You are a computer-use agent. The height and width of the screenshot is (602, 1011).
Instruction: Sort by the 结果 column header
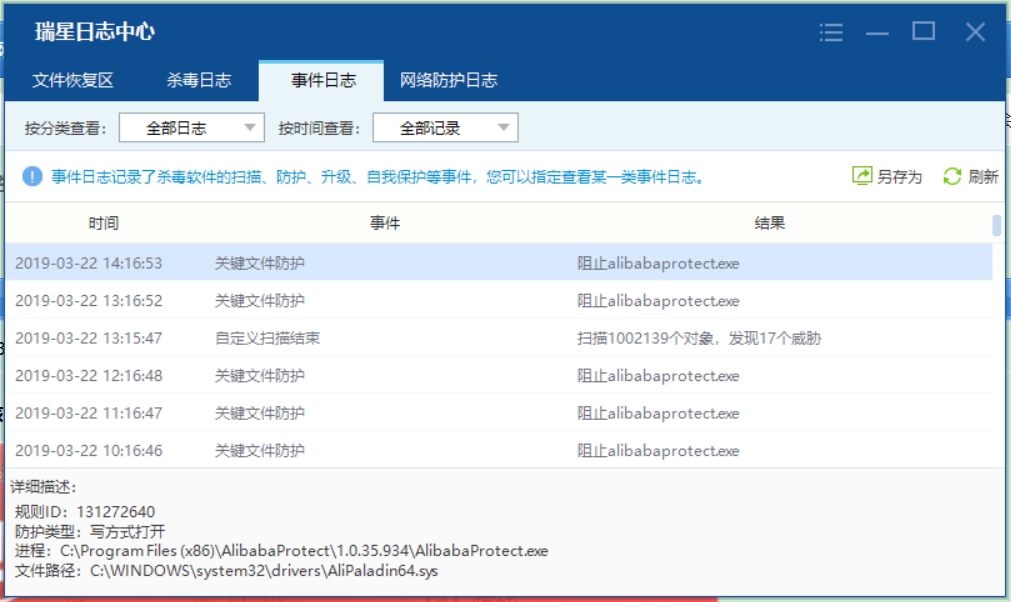click(x=770, y=223)
